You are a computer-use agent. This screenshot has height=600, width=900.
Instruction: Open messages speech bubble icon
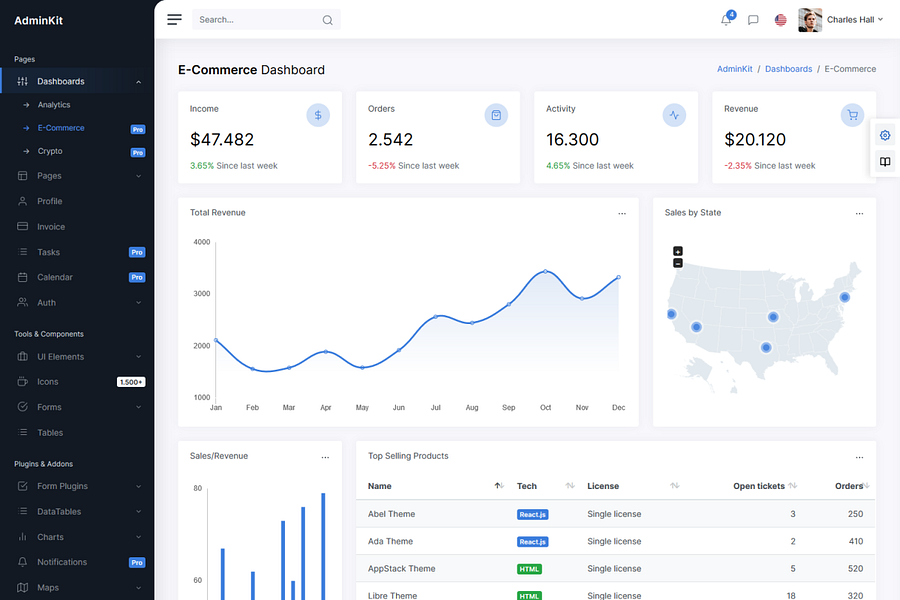point(753,20)
